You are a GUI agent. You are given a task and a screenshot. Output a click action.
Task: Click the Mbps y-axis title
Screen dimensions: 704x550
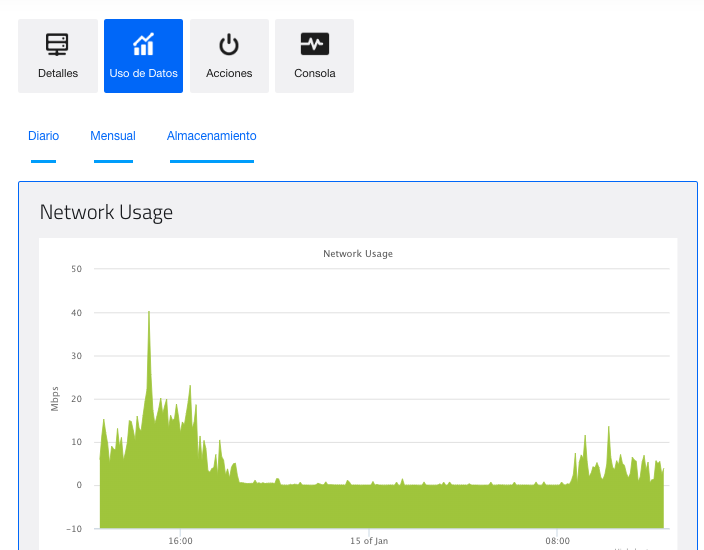pos(55,398)
